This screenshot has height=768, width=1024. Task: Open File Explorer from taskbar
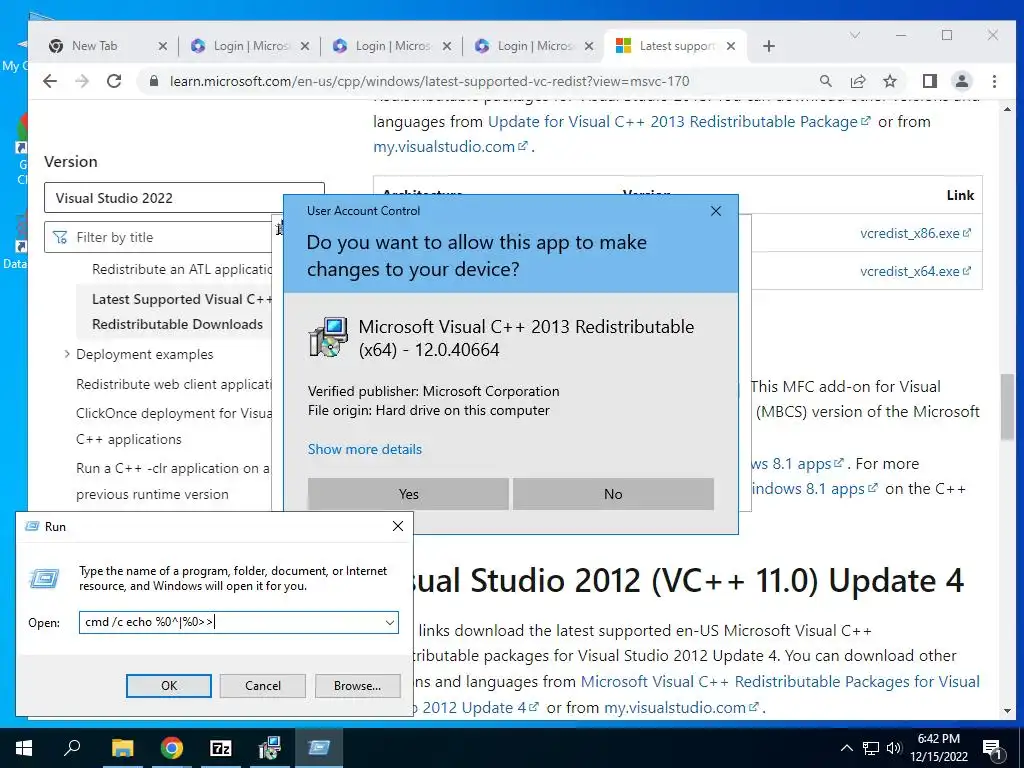tap(122, 748)
